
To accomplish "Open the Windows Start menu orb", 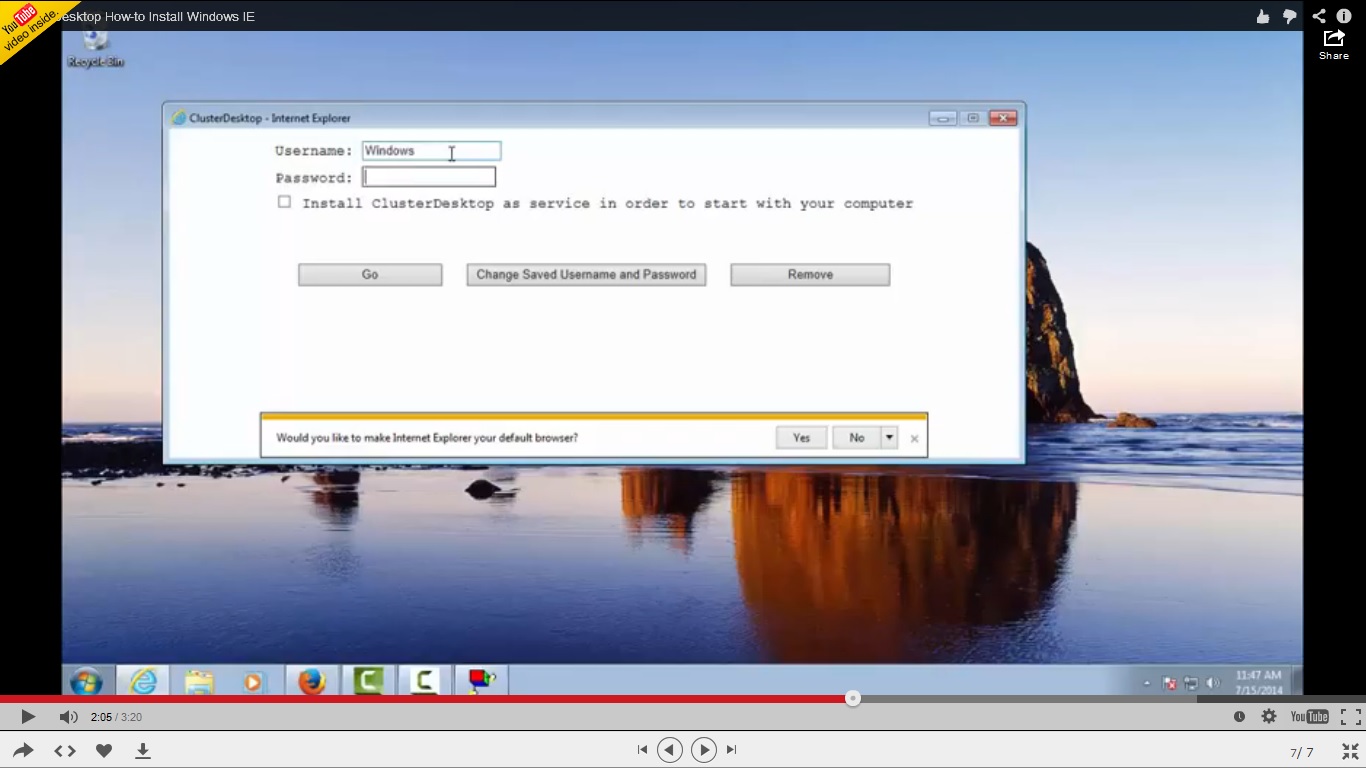I will click(87, 682).
